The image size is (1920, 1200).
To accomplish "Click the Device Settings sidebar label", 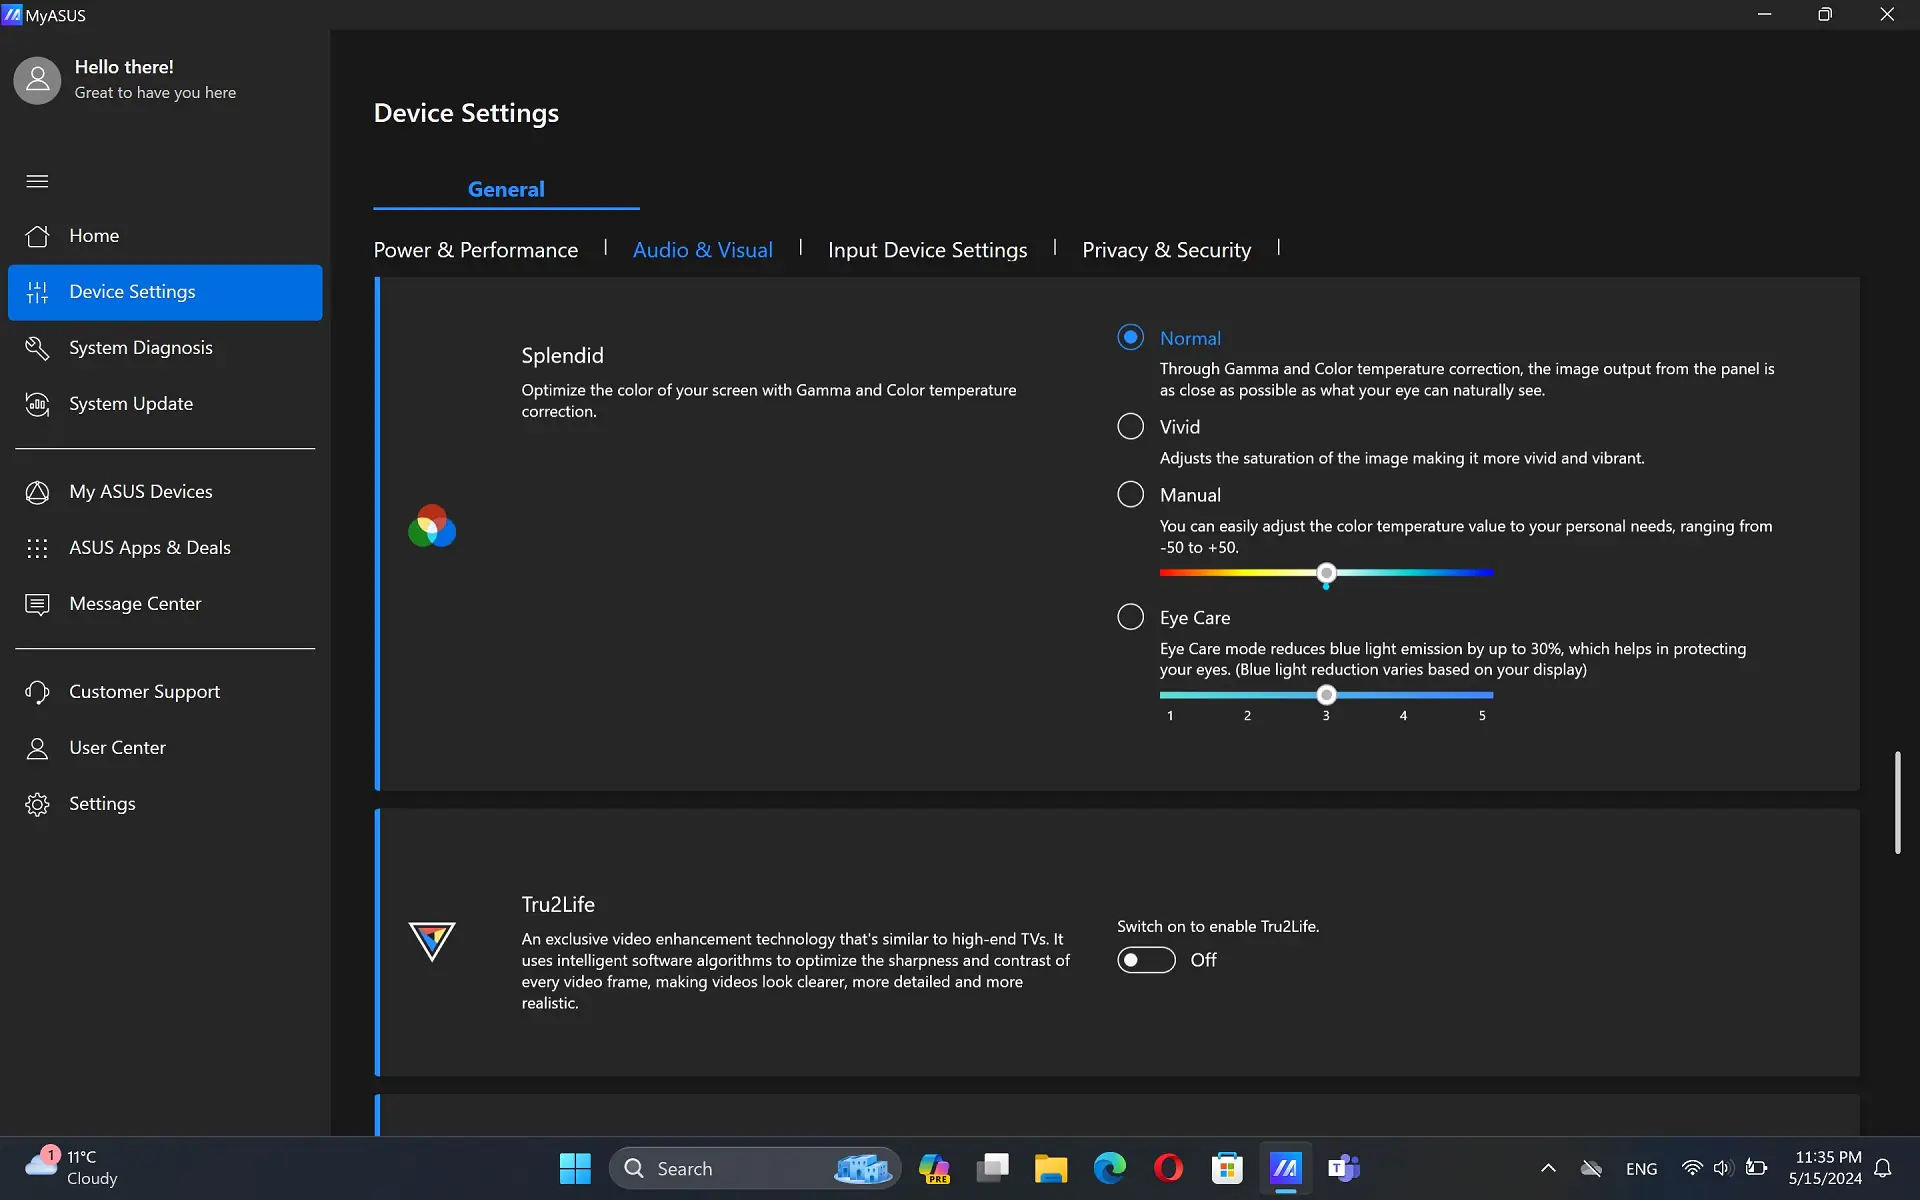I will (x=132, y=292).
